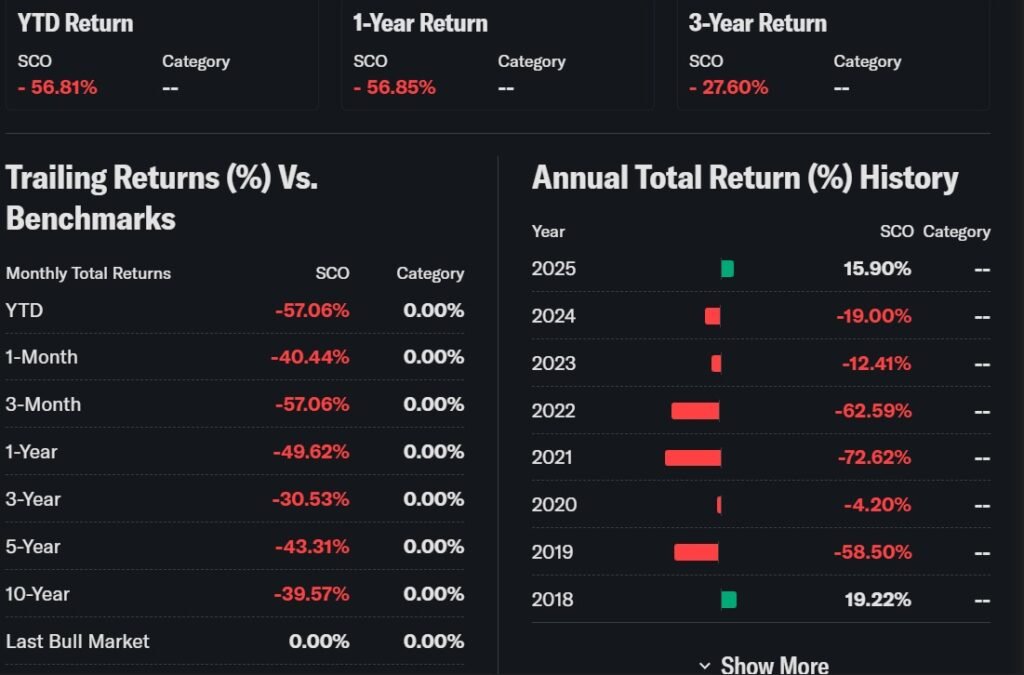Screen dimensions: 1024x675
Task: Click the Annual Total Return History heading
Action: [745, 178]
